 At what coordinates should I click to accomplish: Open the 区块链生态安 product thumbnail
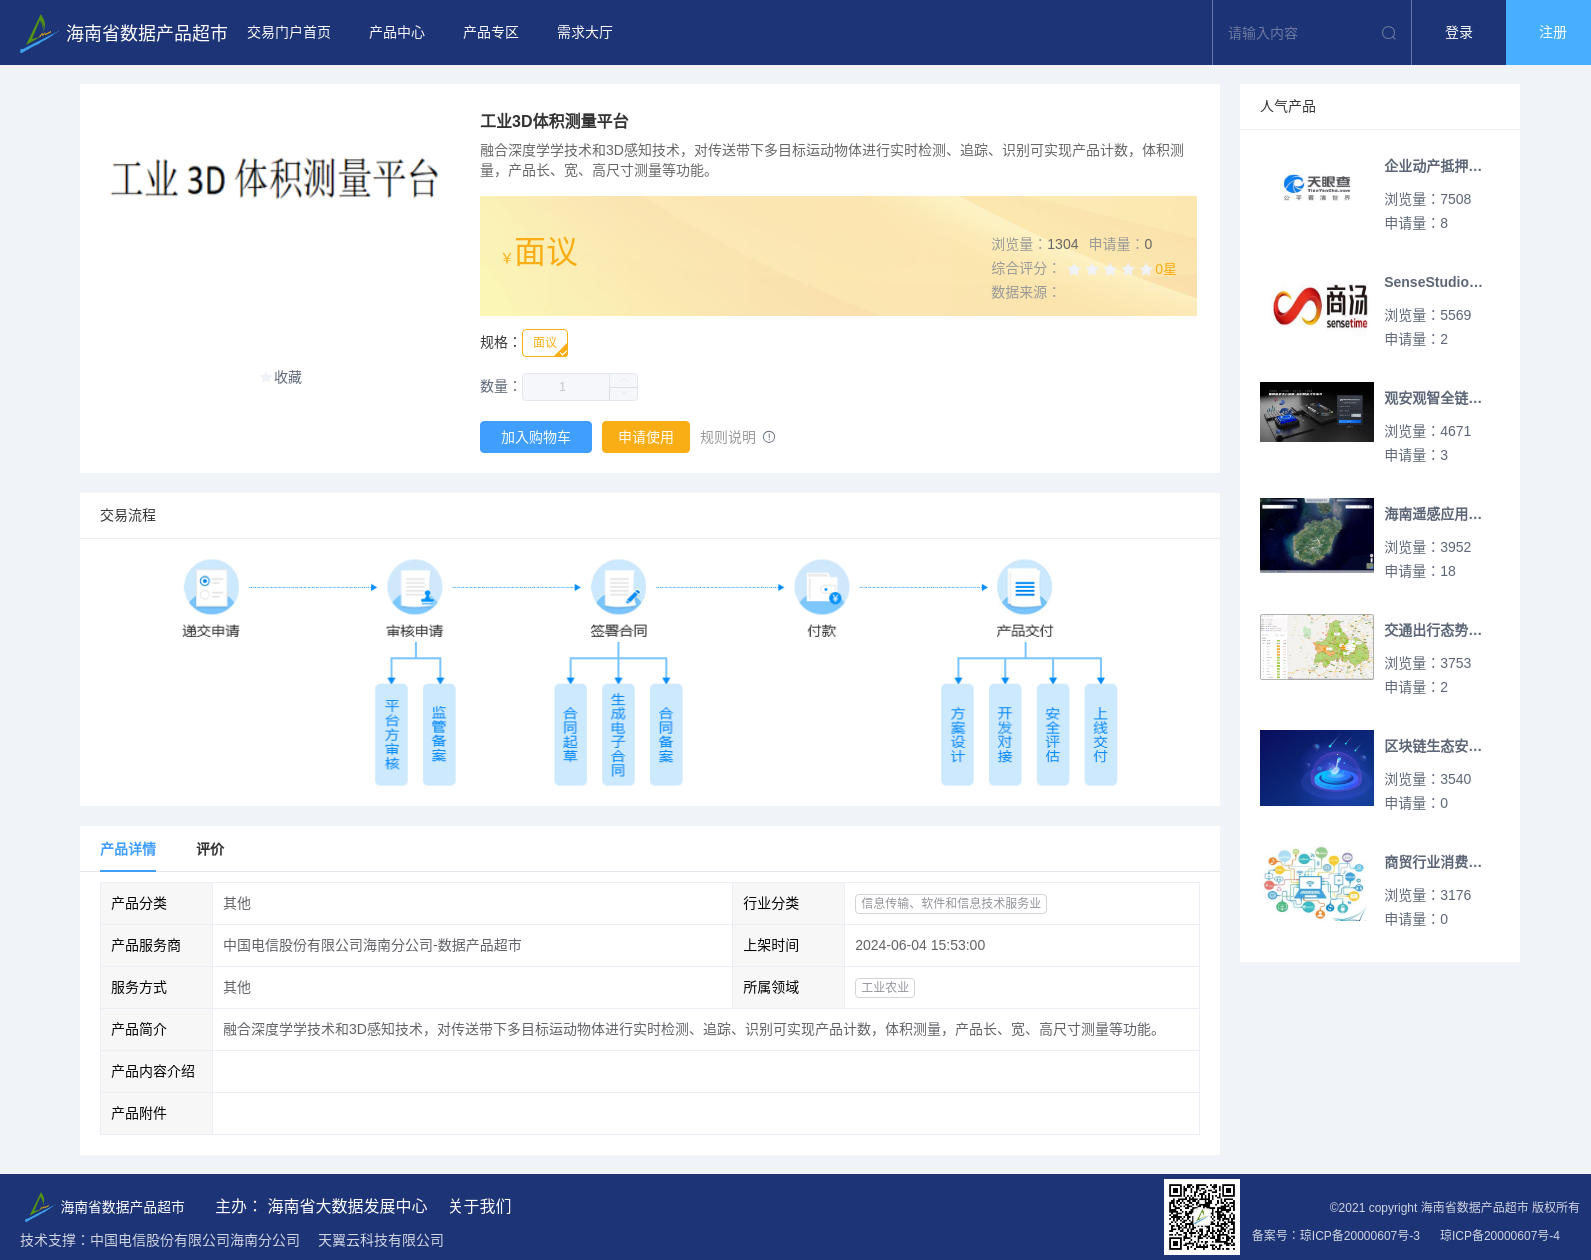coord(1317,768)
